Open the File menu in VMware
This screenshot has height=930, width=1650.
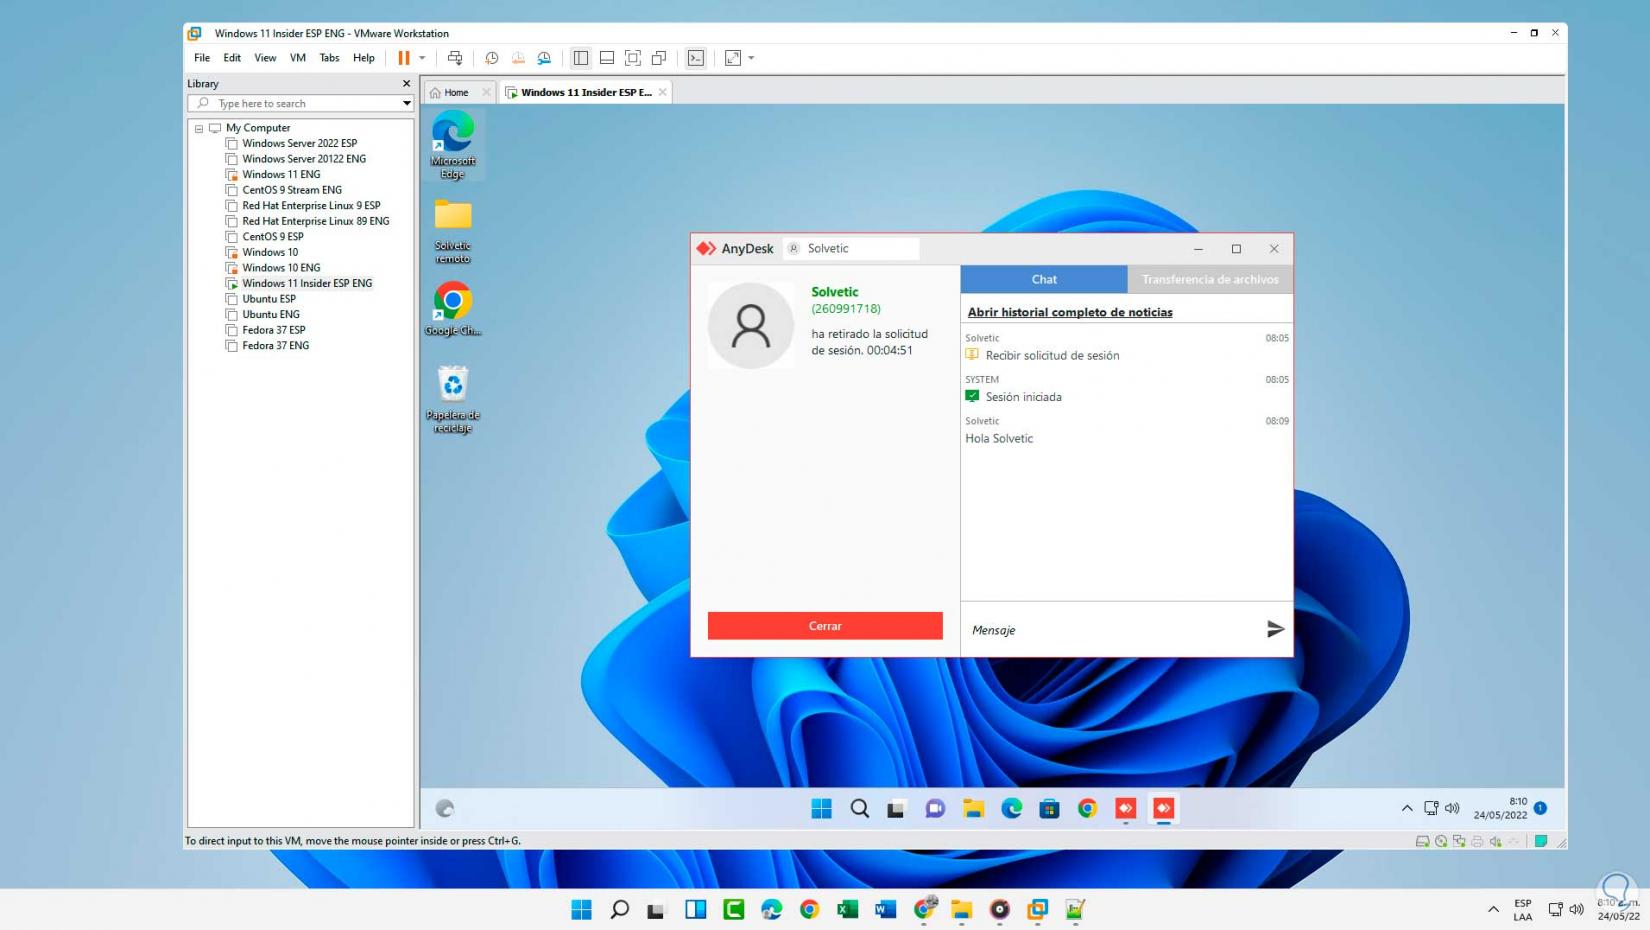pyautogui.click(x=202, y=58)
